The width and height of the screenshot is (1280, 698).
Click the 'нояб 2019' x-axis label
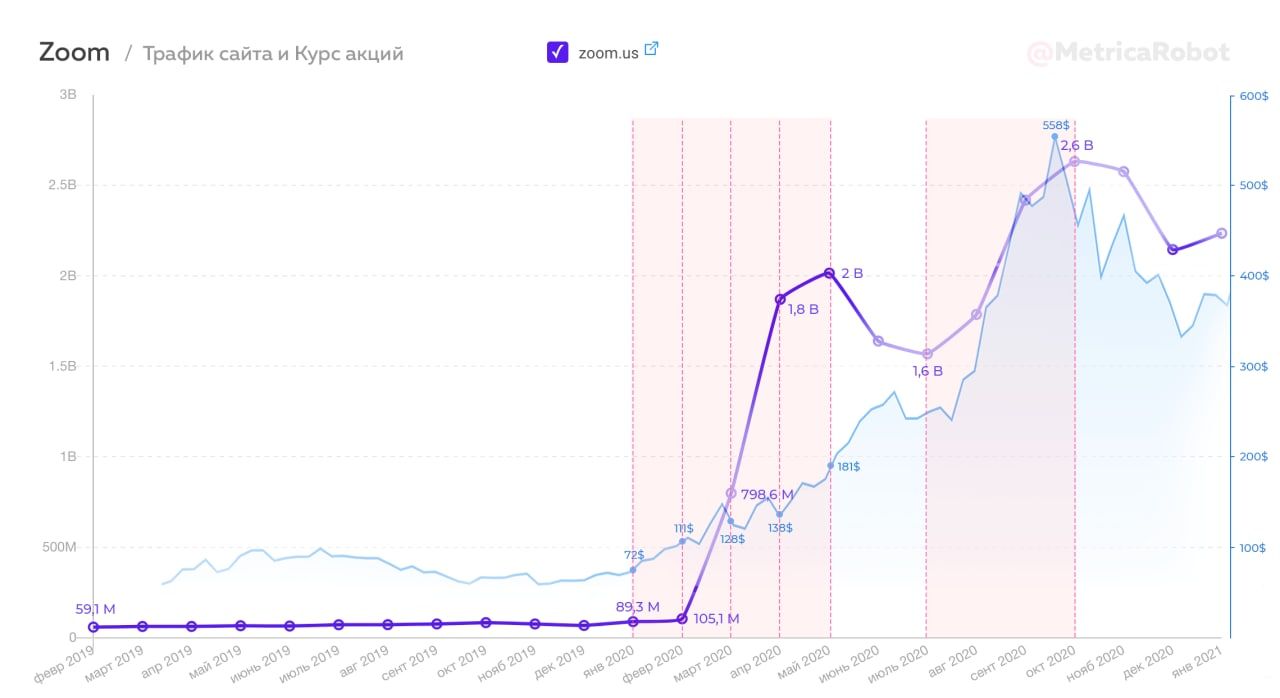[x=507, y=666]
